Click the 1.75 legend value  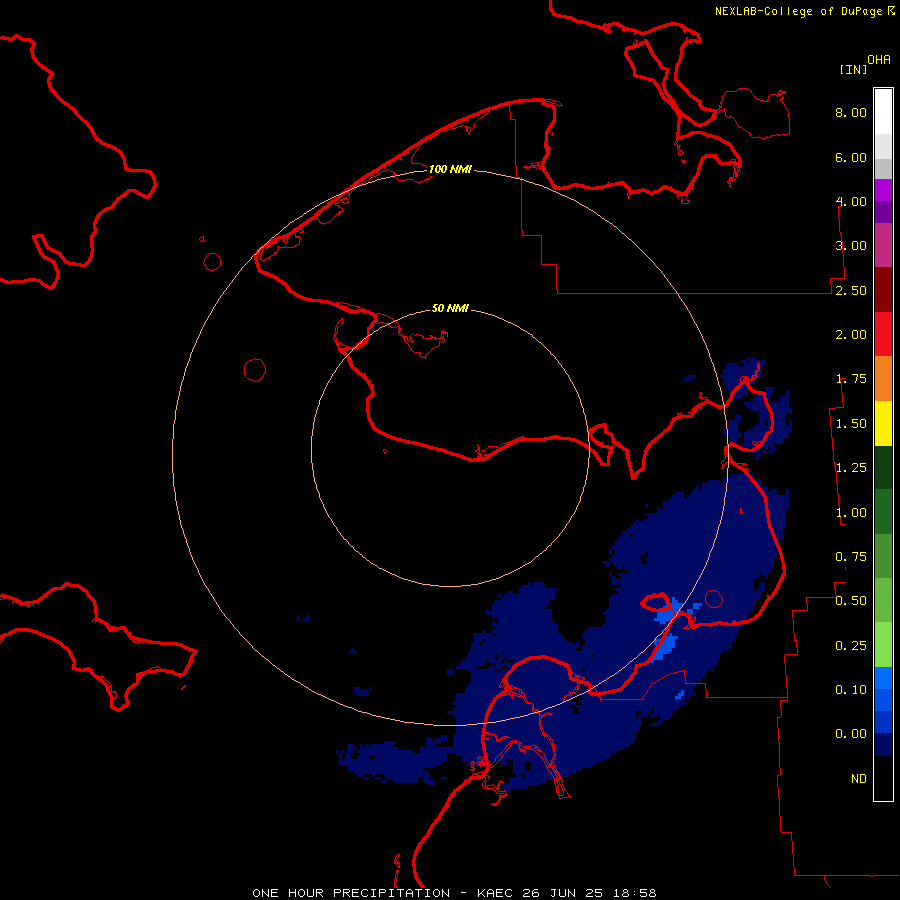[x=851, y=379]
